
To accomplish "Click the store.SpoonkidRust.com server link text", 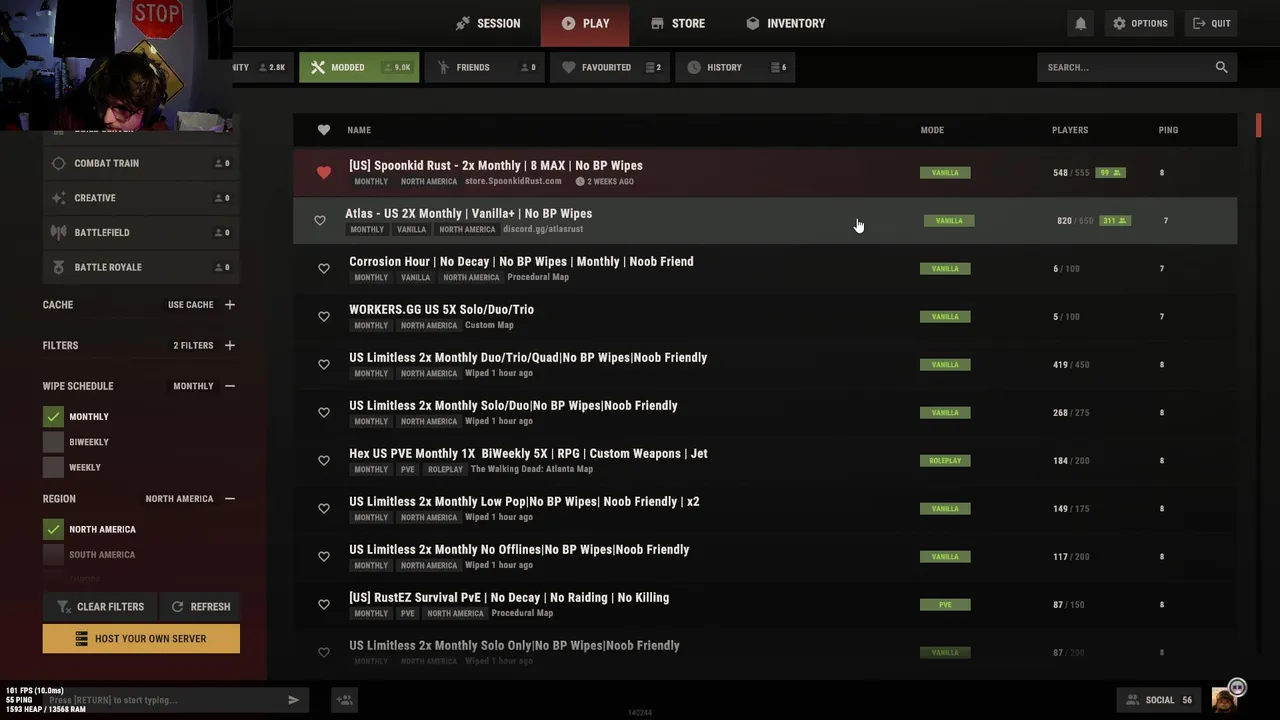I will (513, 181).
